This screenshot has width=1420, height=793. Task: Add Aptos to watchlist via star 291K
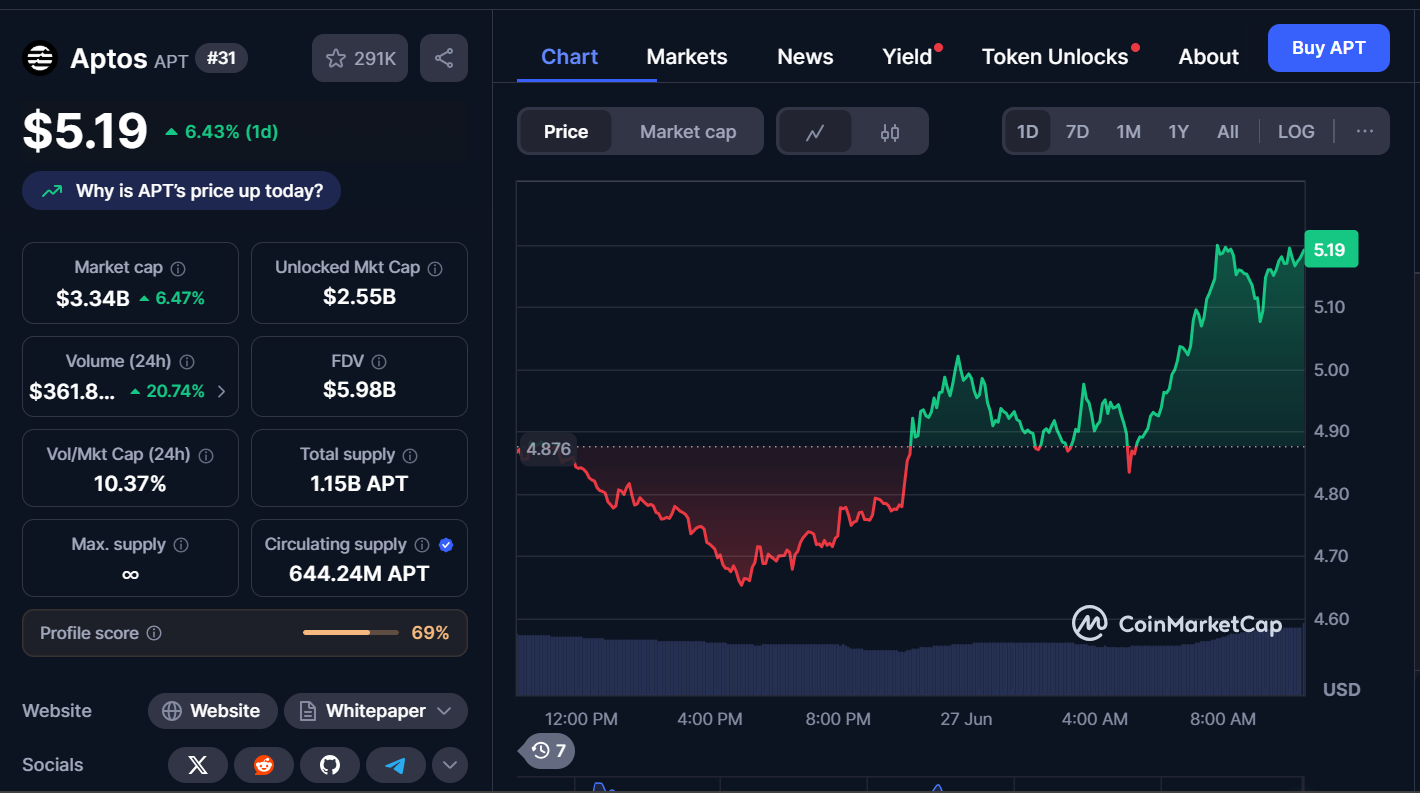click(360, 58)
